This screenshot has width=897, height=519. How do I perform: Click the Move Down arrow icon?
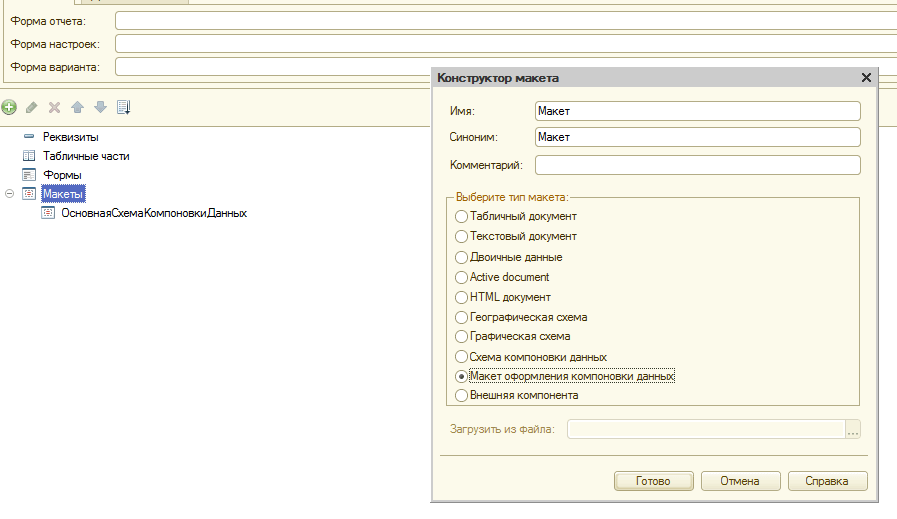tap(100, 107)
